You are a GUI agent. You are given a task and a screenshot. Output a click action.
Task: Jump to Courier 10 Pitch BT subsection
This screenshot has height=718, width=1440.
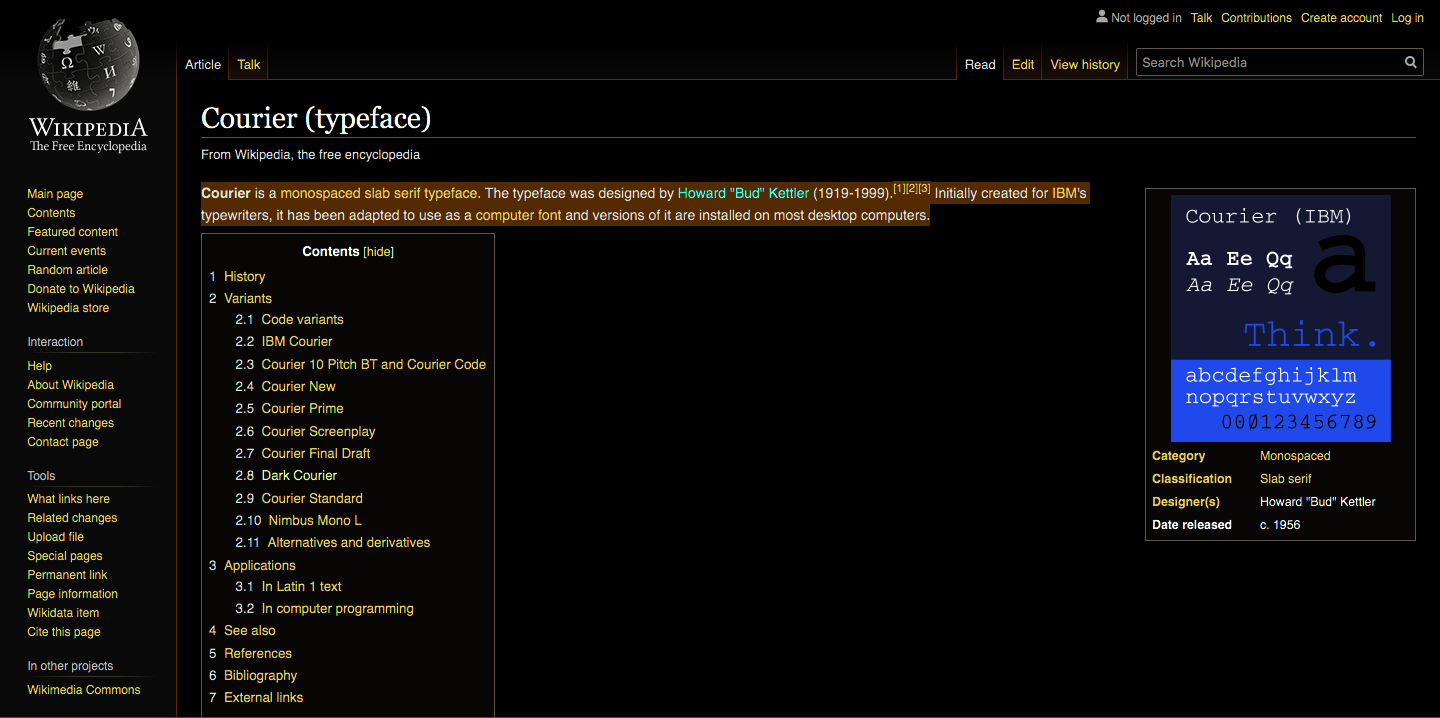point(374,364)
